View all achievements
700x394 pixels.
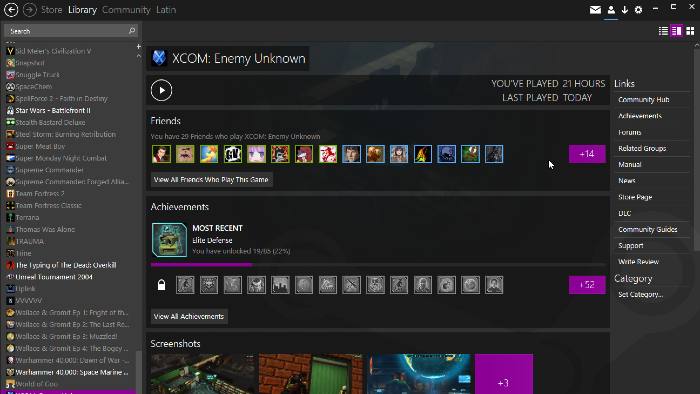click(x=189, y=316)
